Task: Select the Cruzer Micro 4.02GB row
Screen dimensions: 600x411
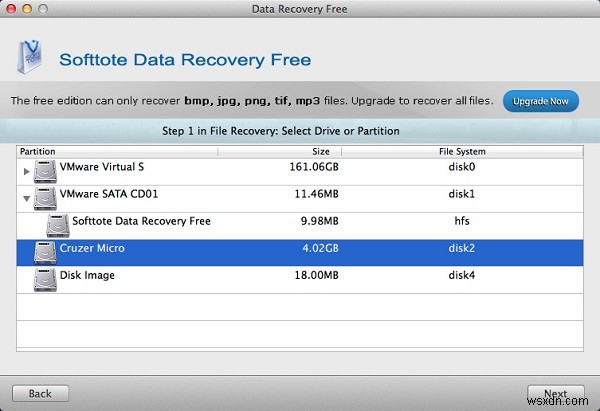Action: (300, 249)
